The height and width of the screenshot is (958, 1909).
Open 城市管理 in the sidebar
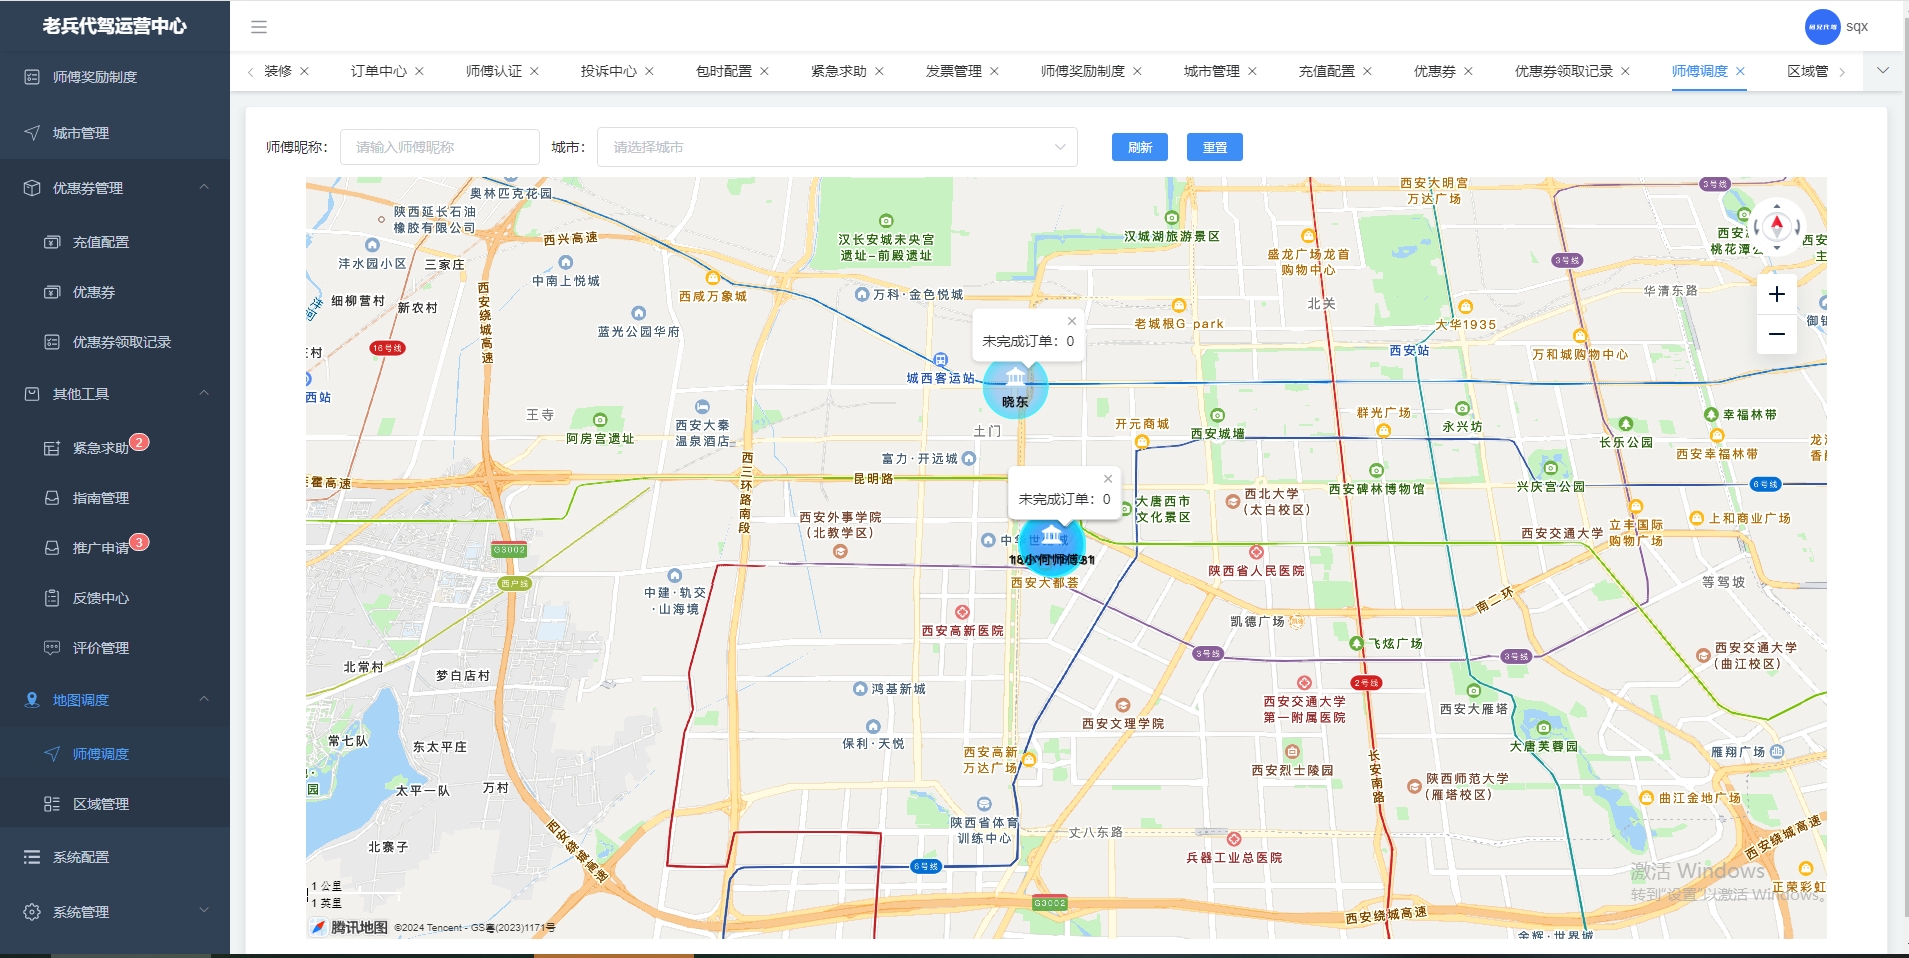coord(115,133)
